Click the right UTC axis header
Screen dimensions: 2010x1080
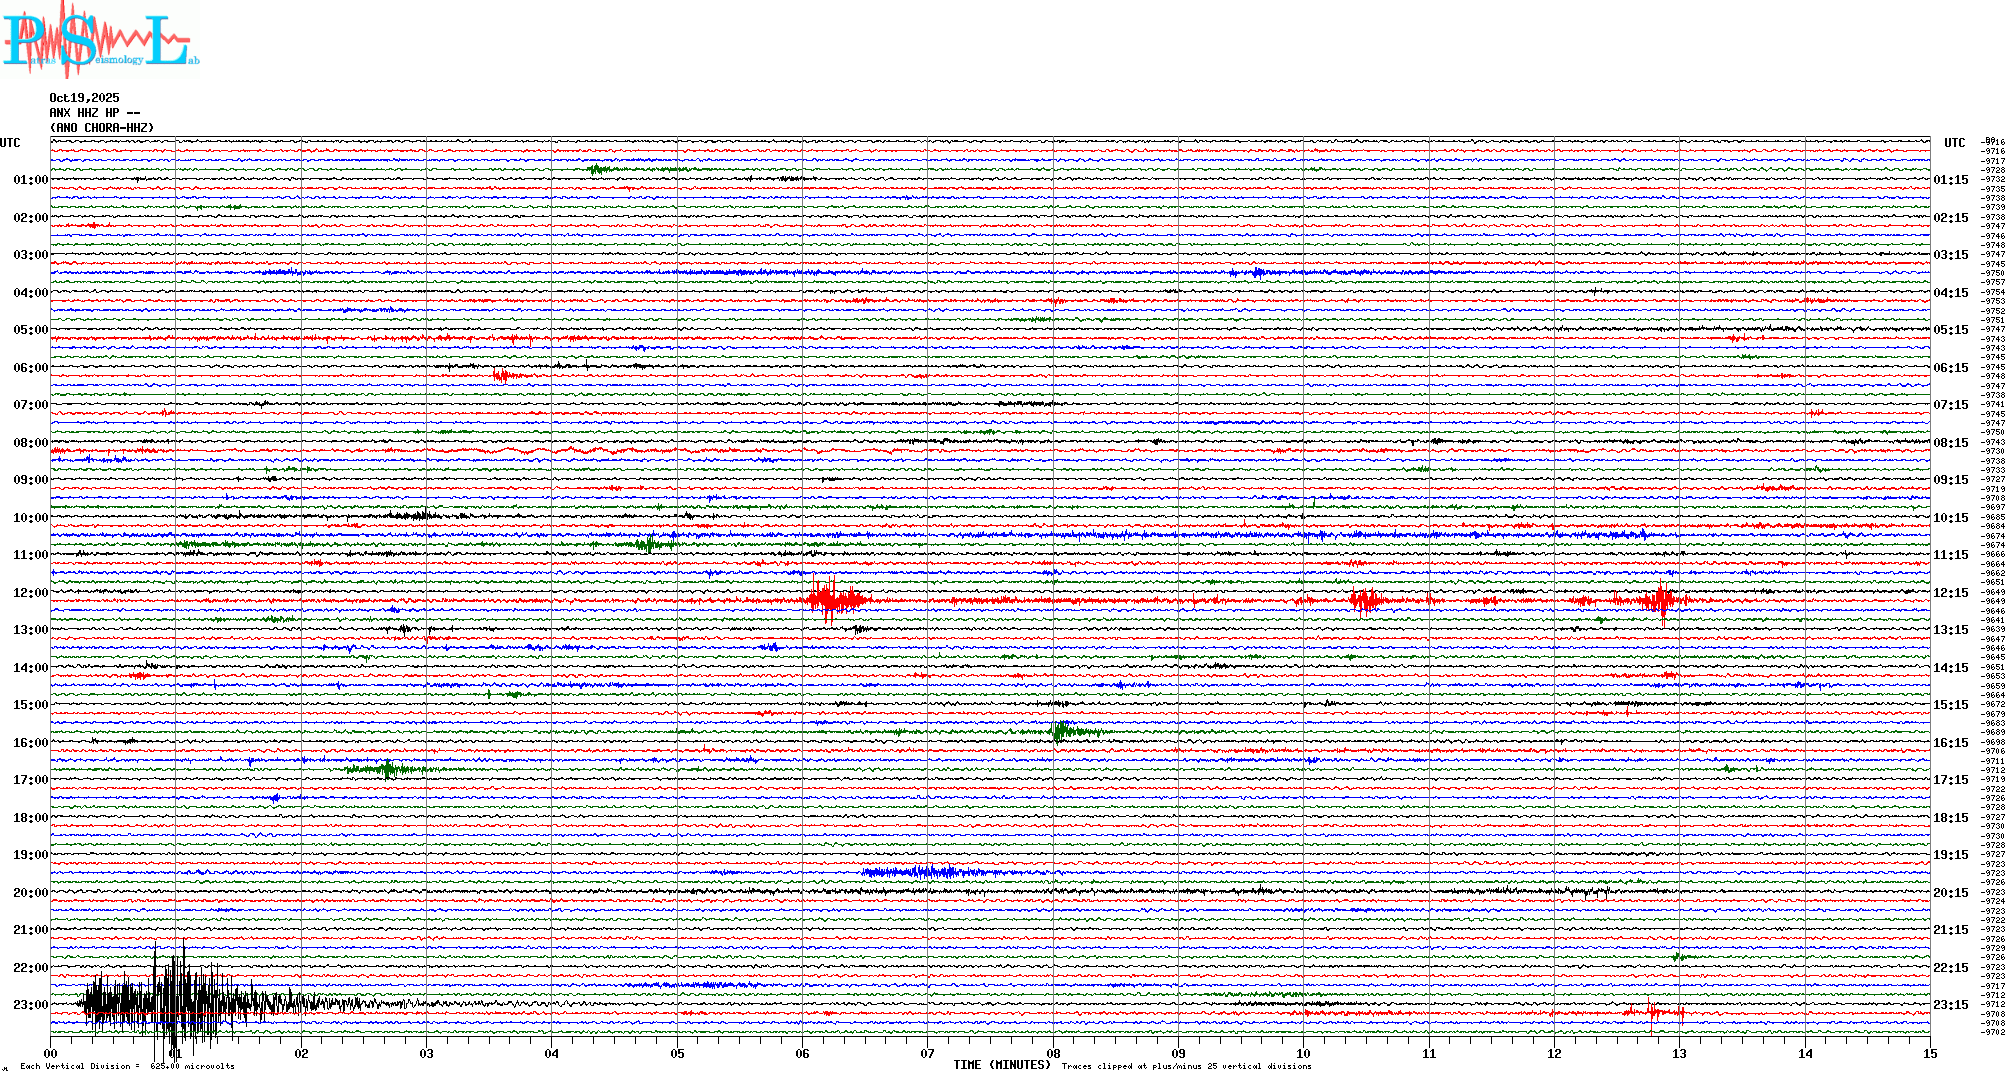[x=1954, y=143]
